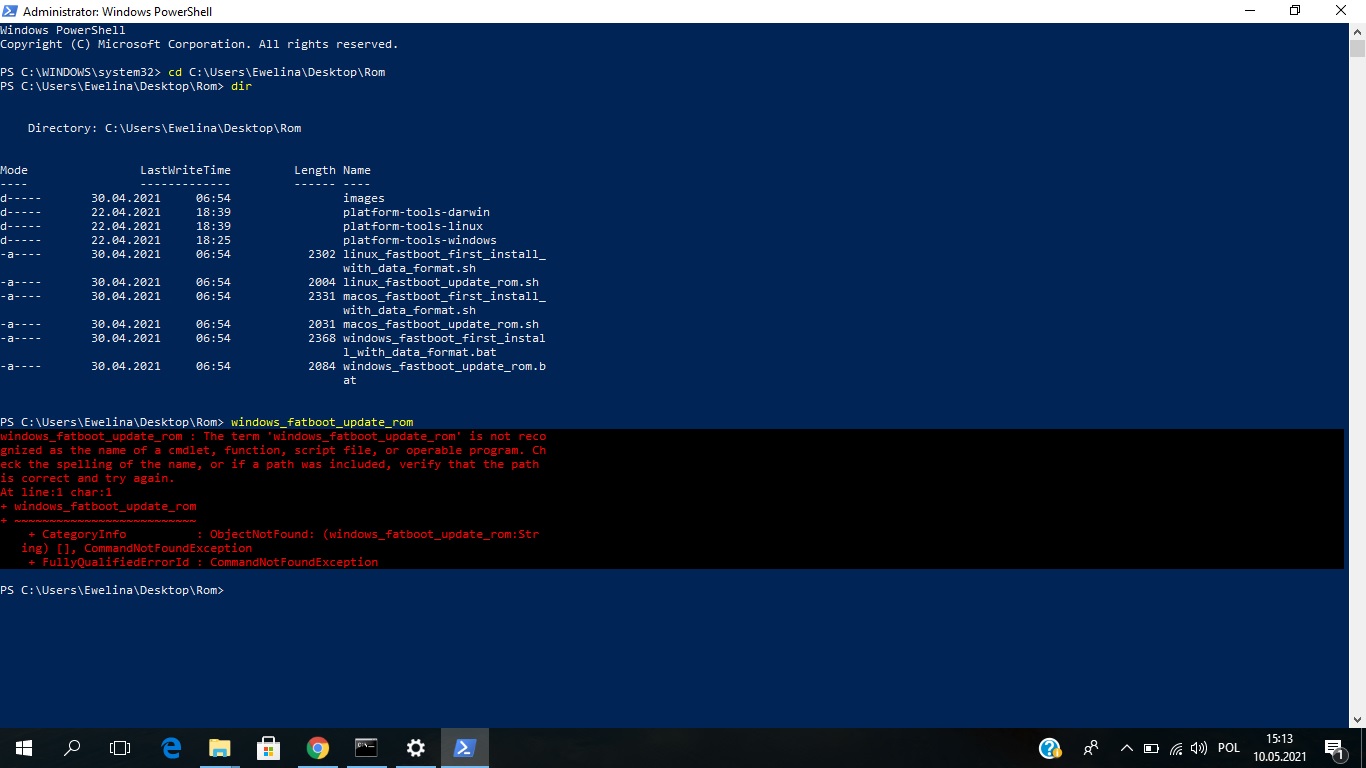Screen dimensions: 1366x768
Task: Open the clock showing 15:13
Action: pos(1280,748)
